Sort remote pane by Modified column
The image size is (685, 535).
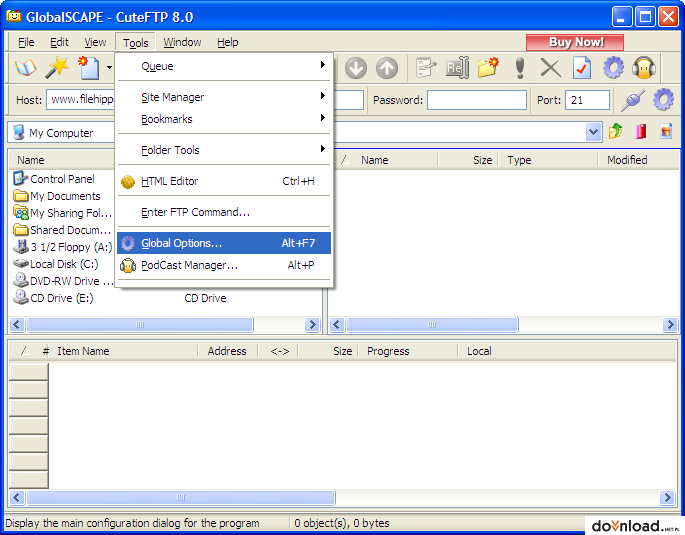coord(638,160)
